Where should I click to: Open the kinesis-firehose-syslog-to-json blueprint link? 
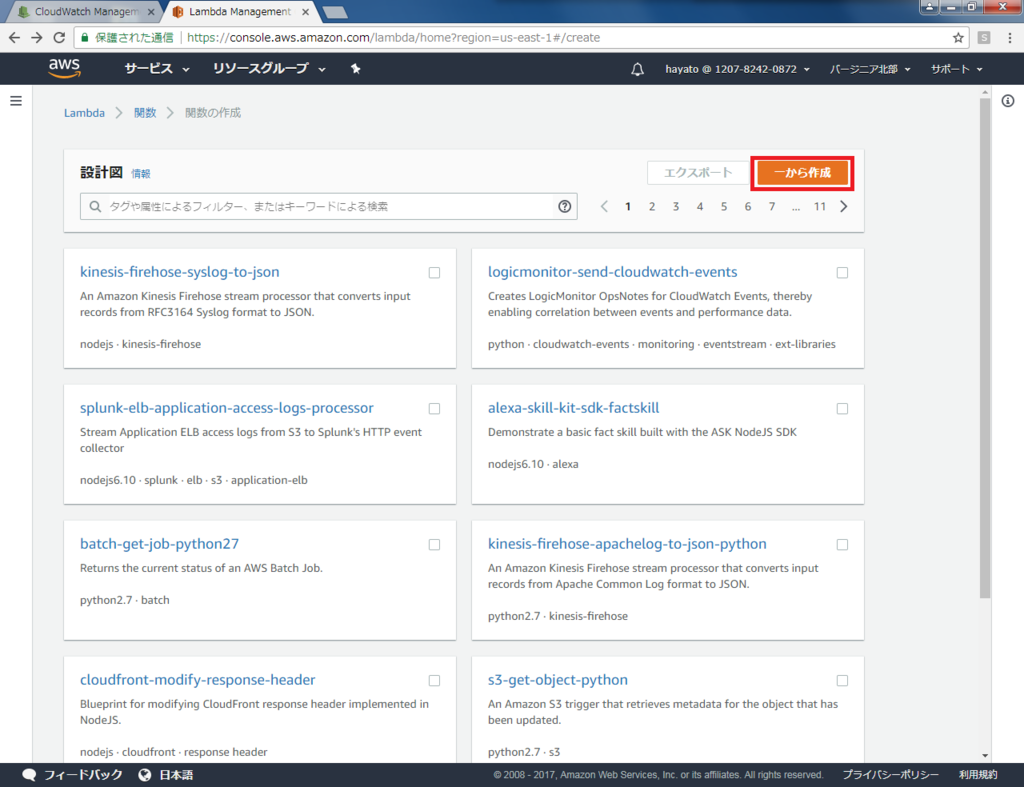click(180, 272)
